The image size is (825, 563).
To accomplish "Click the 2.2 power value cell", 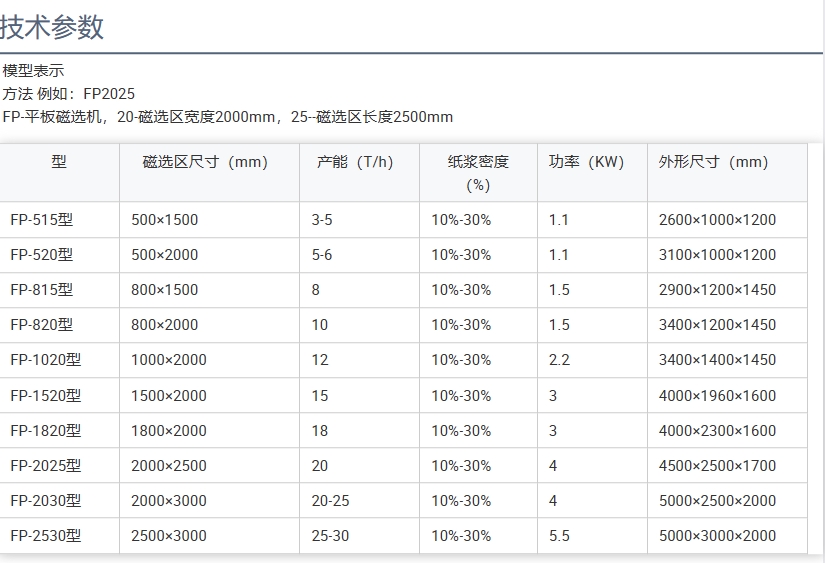I will point(559,360).
